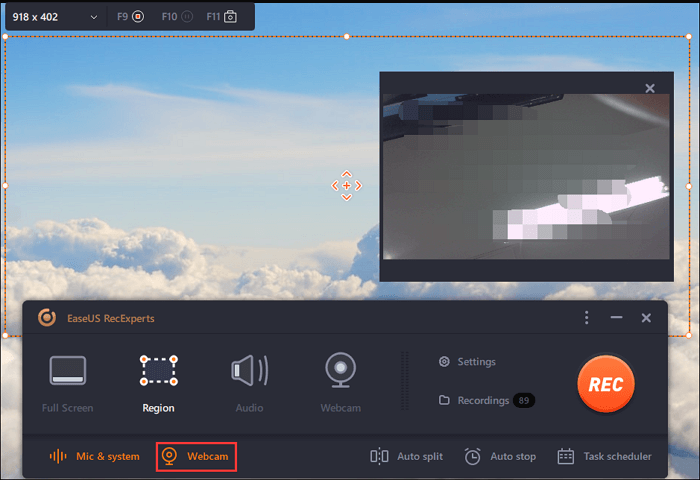Image resolution: width=700 pixels, height=480 pixels.
Task: Click the left-middle region resize handle
Action: (x=5, y=185)
